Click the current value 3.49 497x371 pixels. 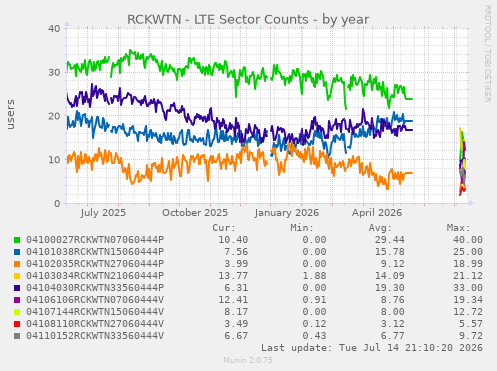pyautogui.click(x=236, y=324)
